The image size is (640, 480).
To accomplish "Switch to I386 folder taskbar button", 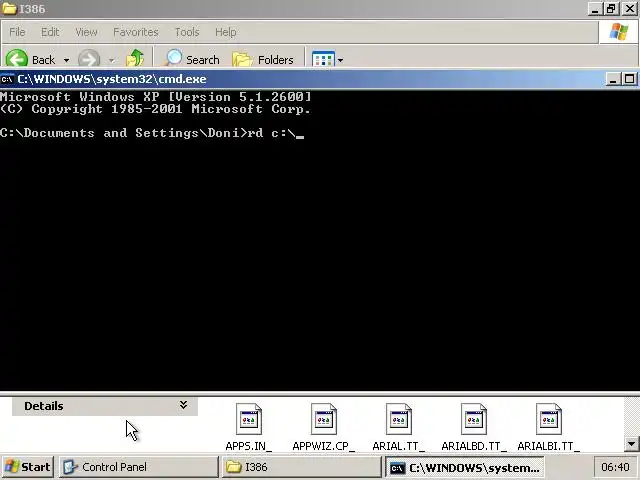I will [301, 467].
